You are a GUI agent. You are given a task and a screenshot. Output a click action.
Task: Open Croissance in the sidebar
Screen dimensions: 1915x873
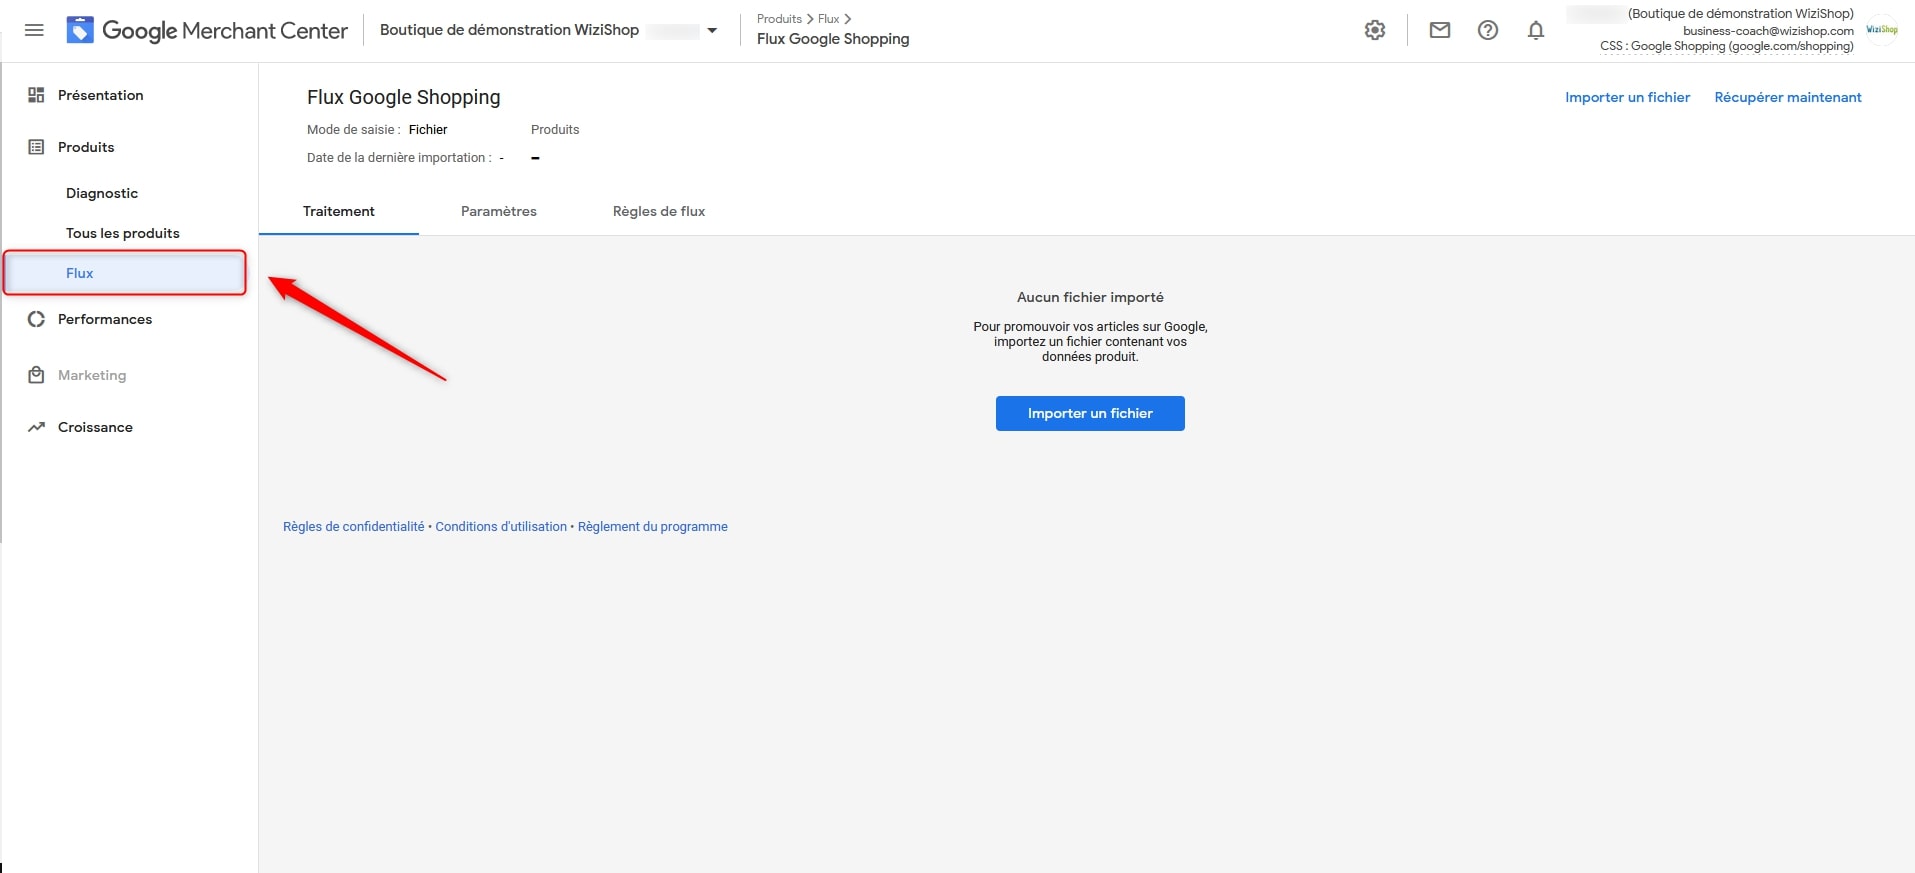tap(95, 427)
